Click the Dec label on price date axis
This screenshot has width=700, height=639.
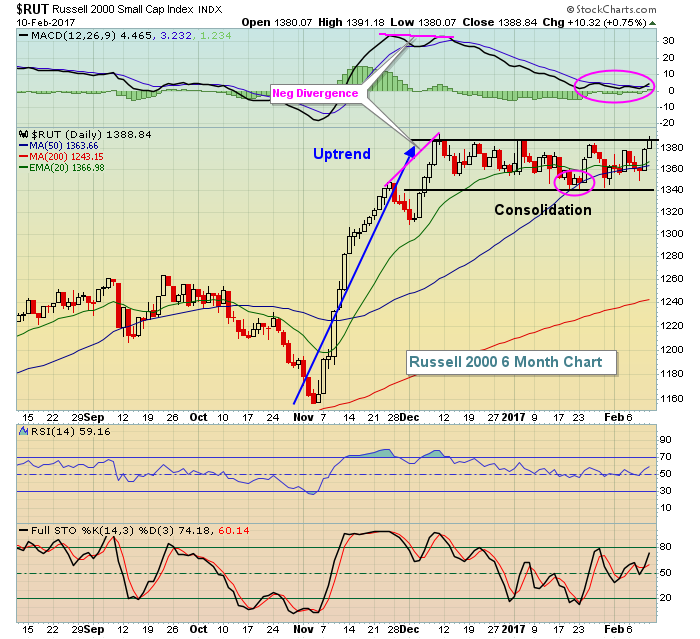coord(409,417)
